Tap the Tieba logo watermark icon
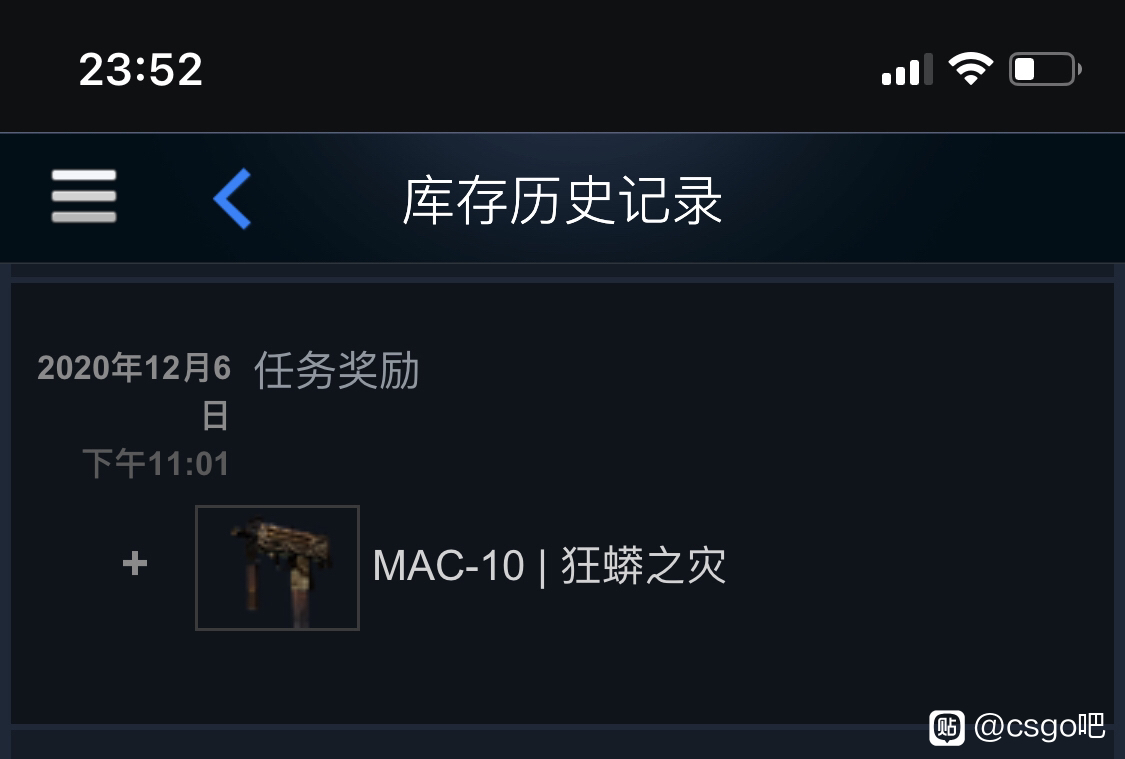The image size is (1125, 759). coord(947,727)
